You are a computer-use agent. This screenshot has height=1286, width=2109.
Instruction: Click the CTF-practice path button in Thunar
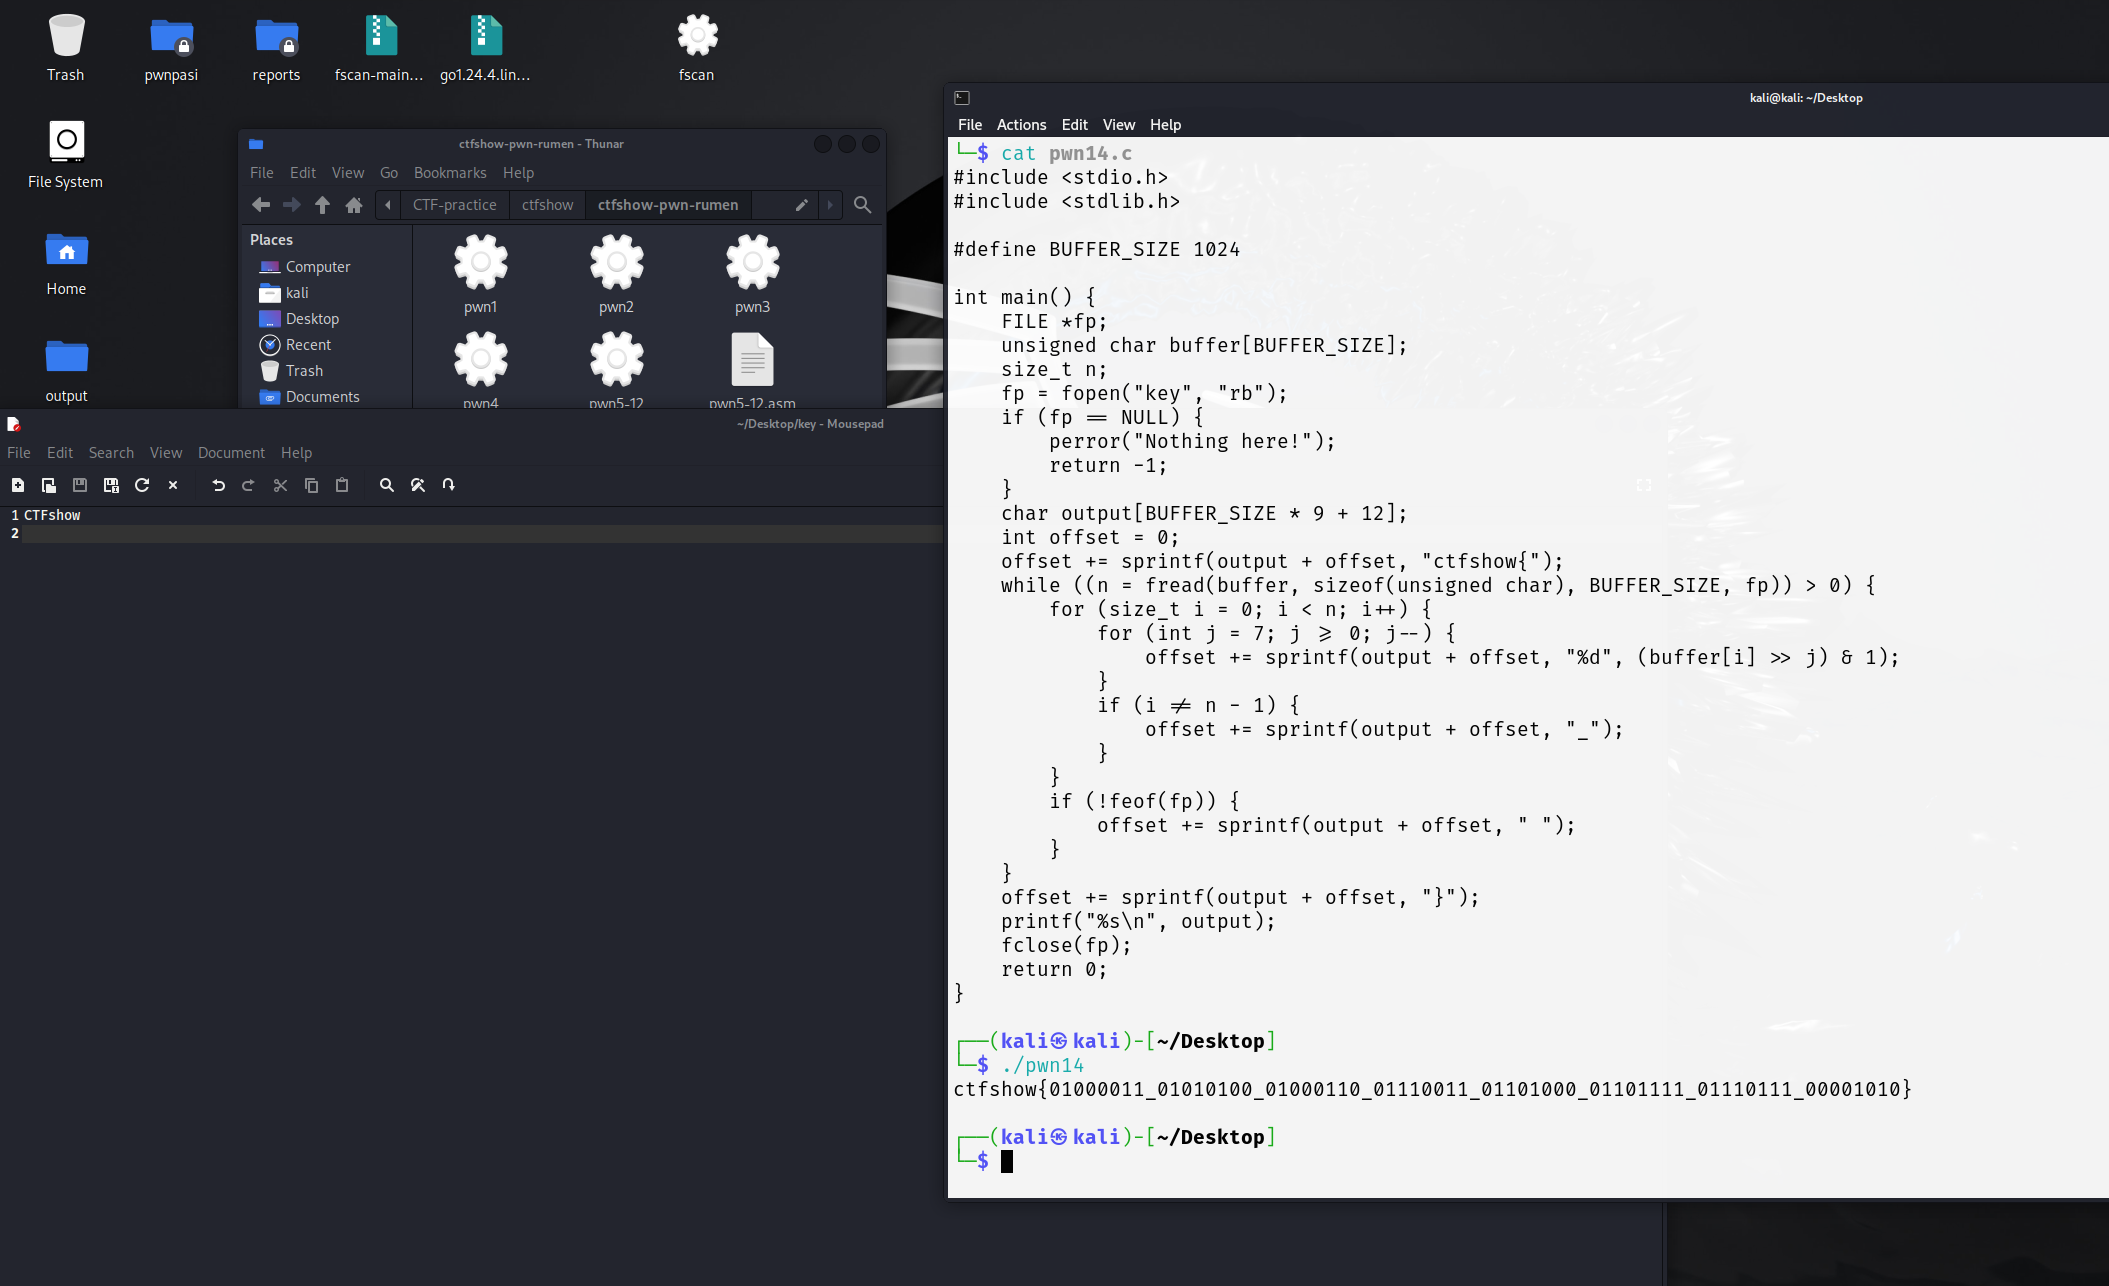coord(455,205)
